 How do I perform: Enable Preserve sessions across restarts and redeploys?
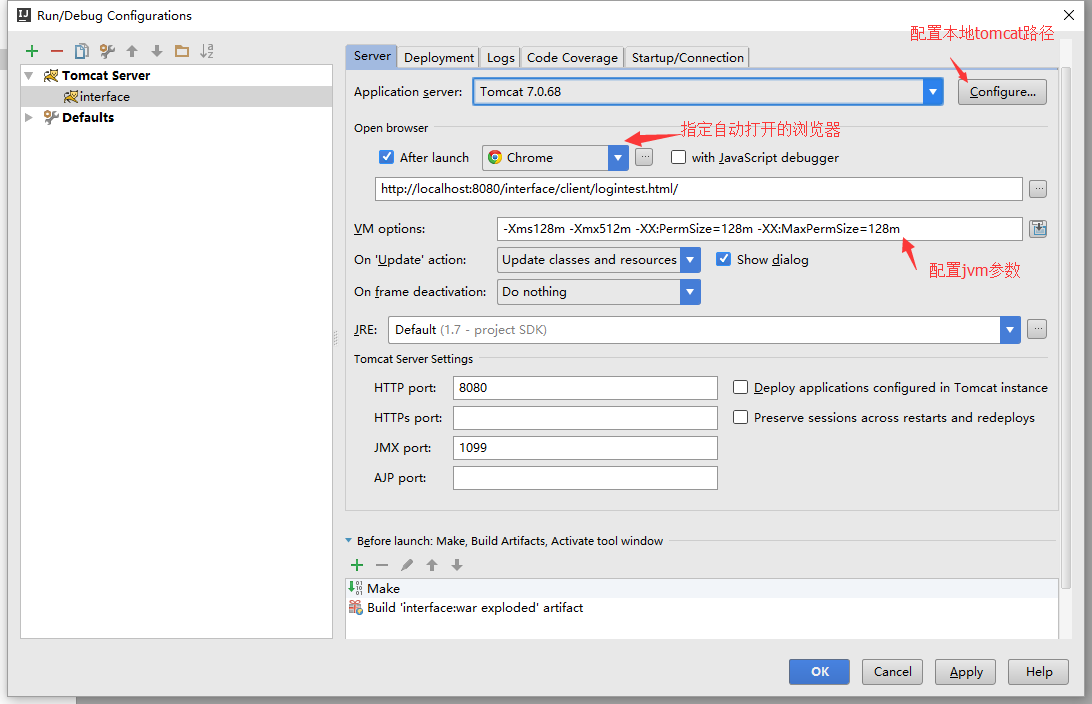point(740,417)
